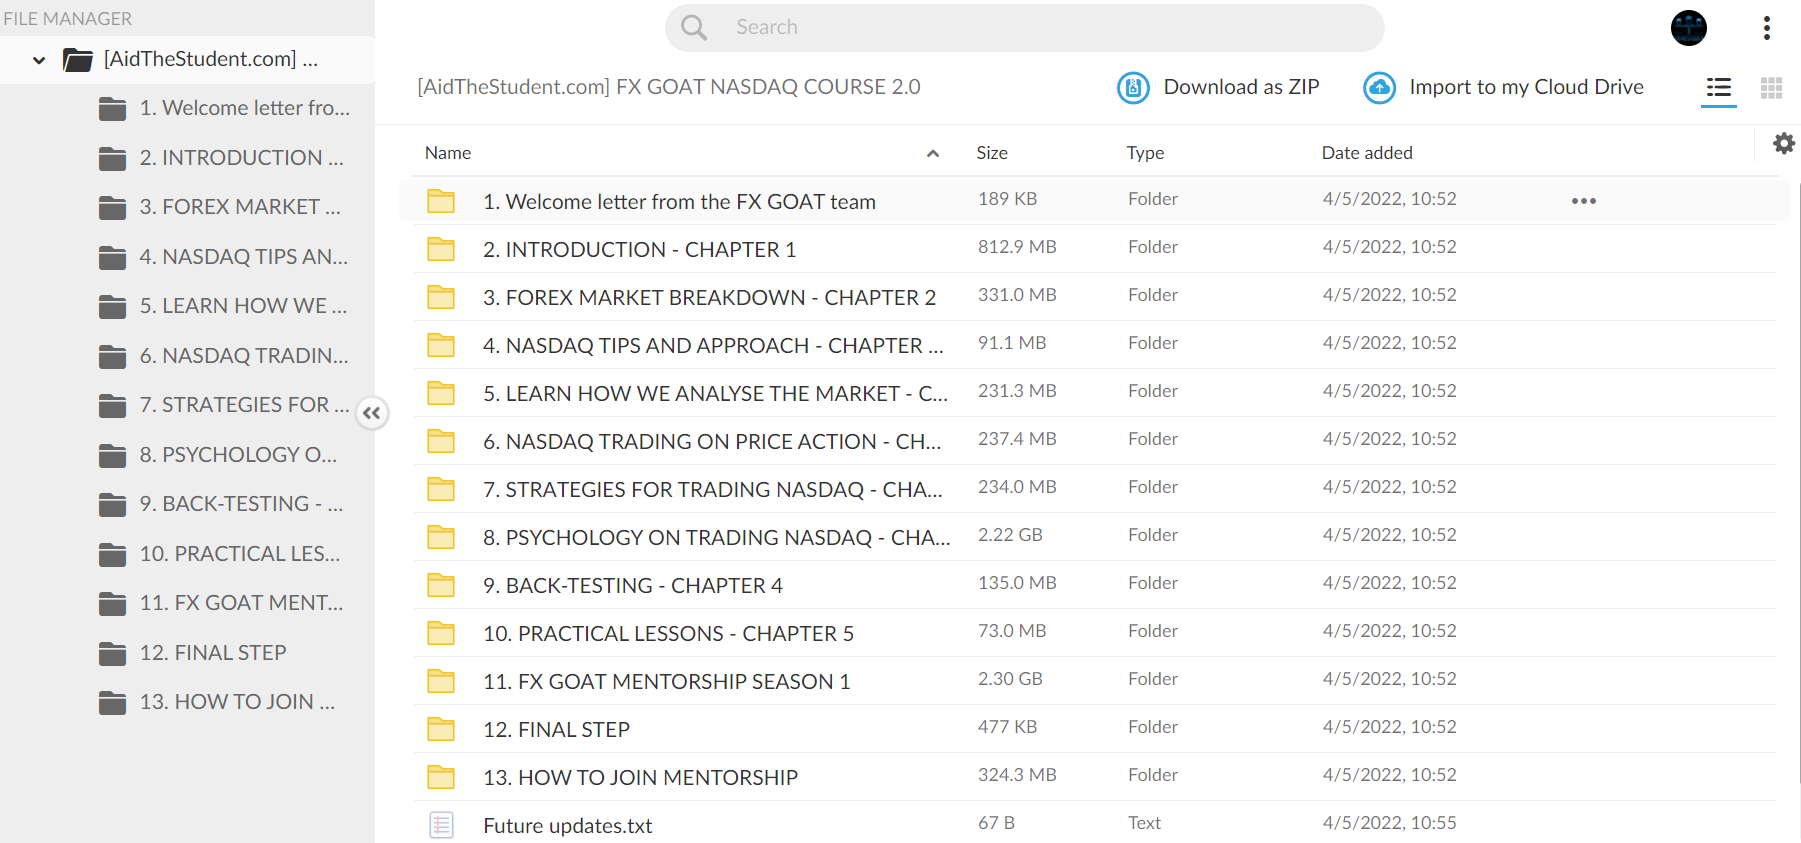Collapse the AidTheStudent.com root folder tree
Screen dimensions: 1801x843
pos(39,60)
